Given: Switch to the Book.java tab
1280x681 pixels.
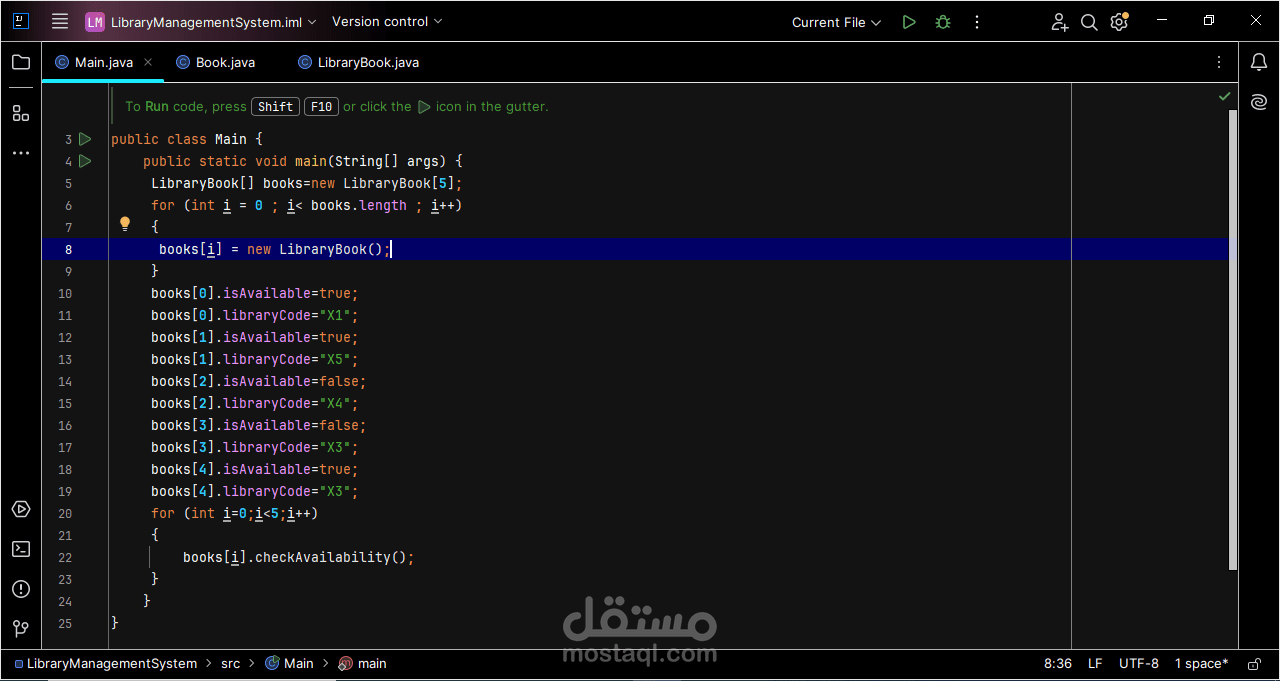Looking at the screenshot, I should pos(216,62).
